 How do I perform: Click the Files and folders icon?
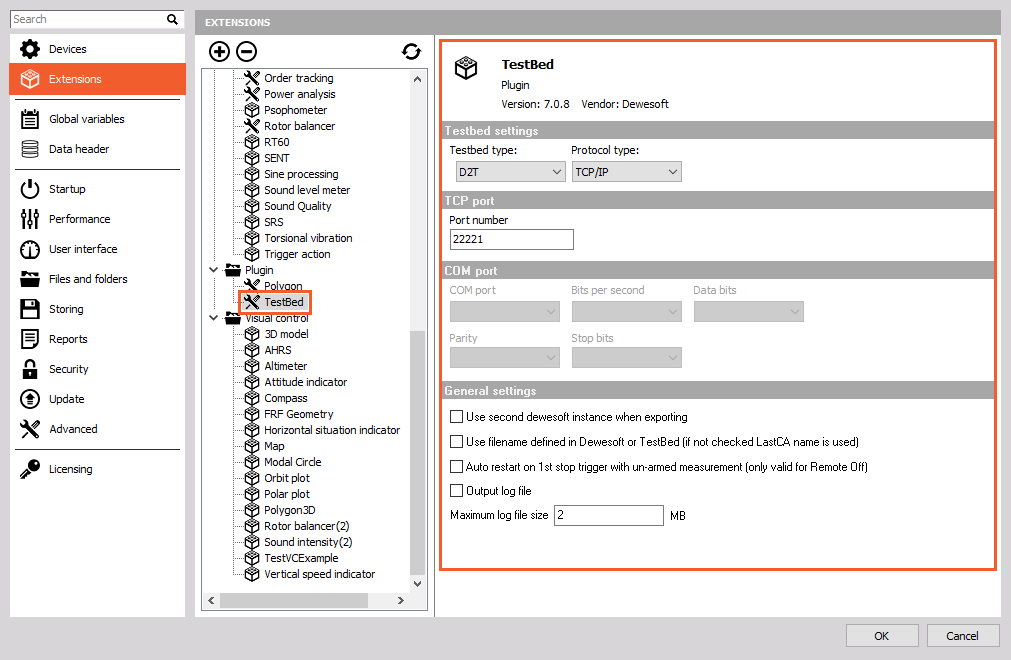(x=30, y=279)
